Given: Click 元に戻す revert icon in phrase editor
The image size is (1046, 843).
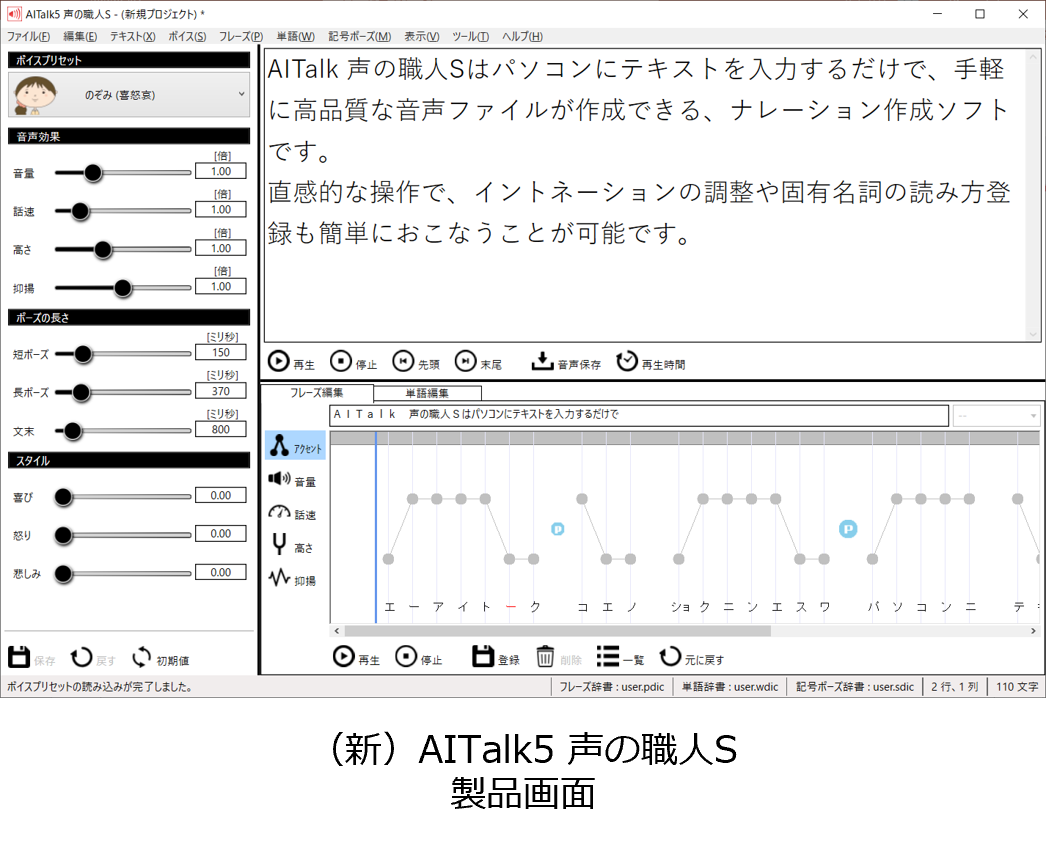Looking at the screenshot, I should tap(670, 656).
